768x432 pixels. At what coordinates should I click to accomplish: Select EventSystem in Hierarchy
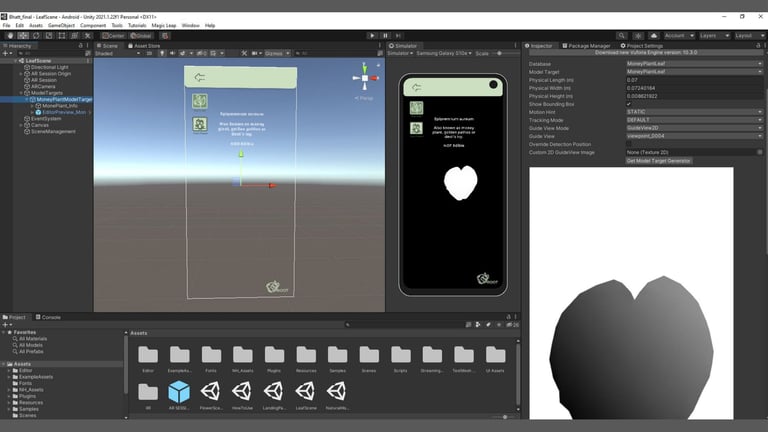click(46, 119)
